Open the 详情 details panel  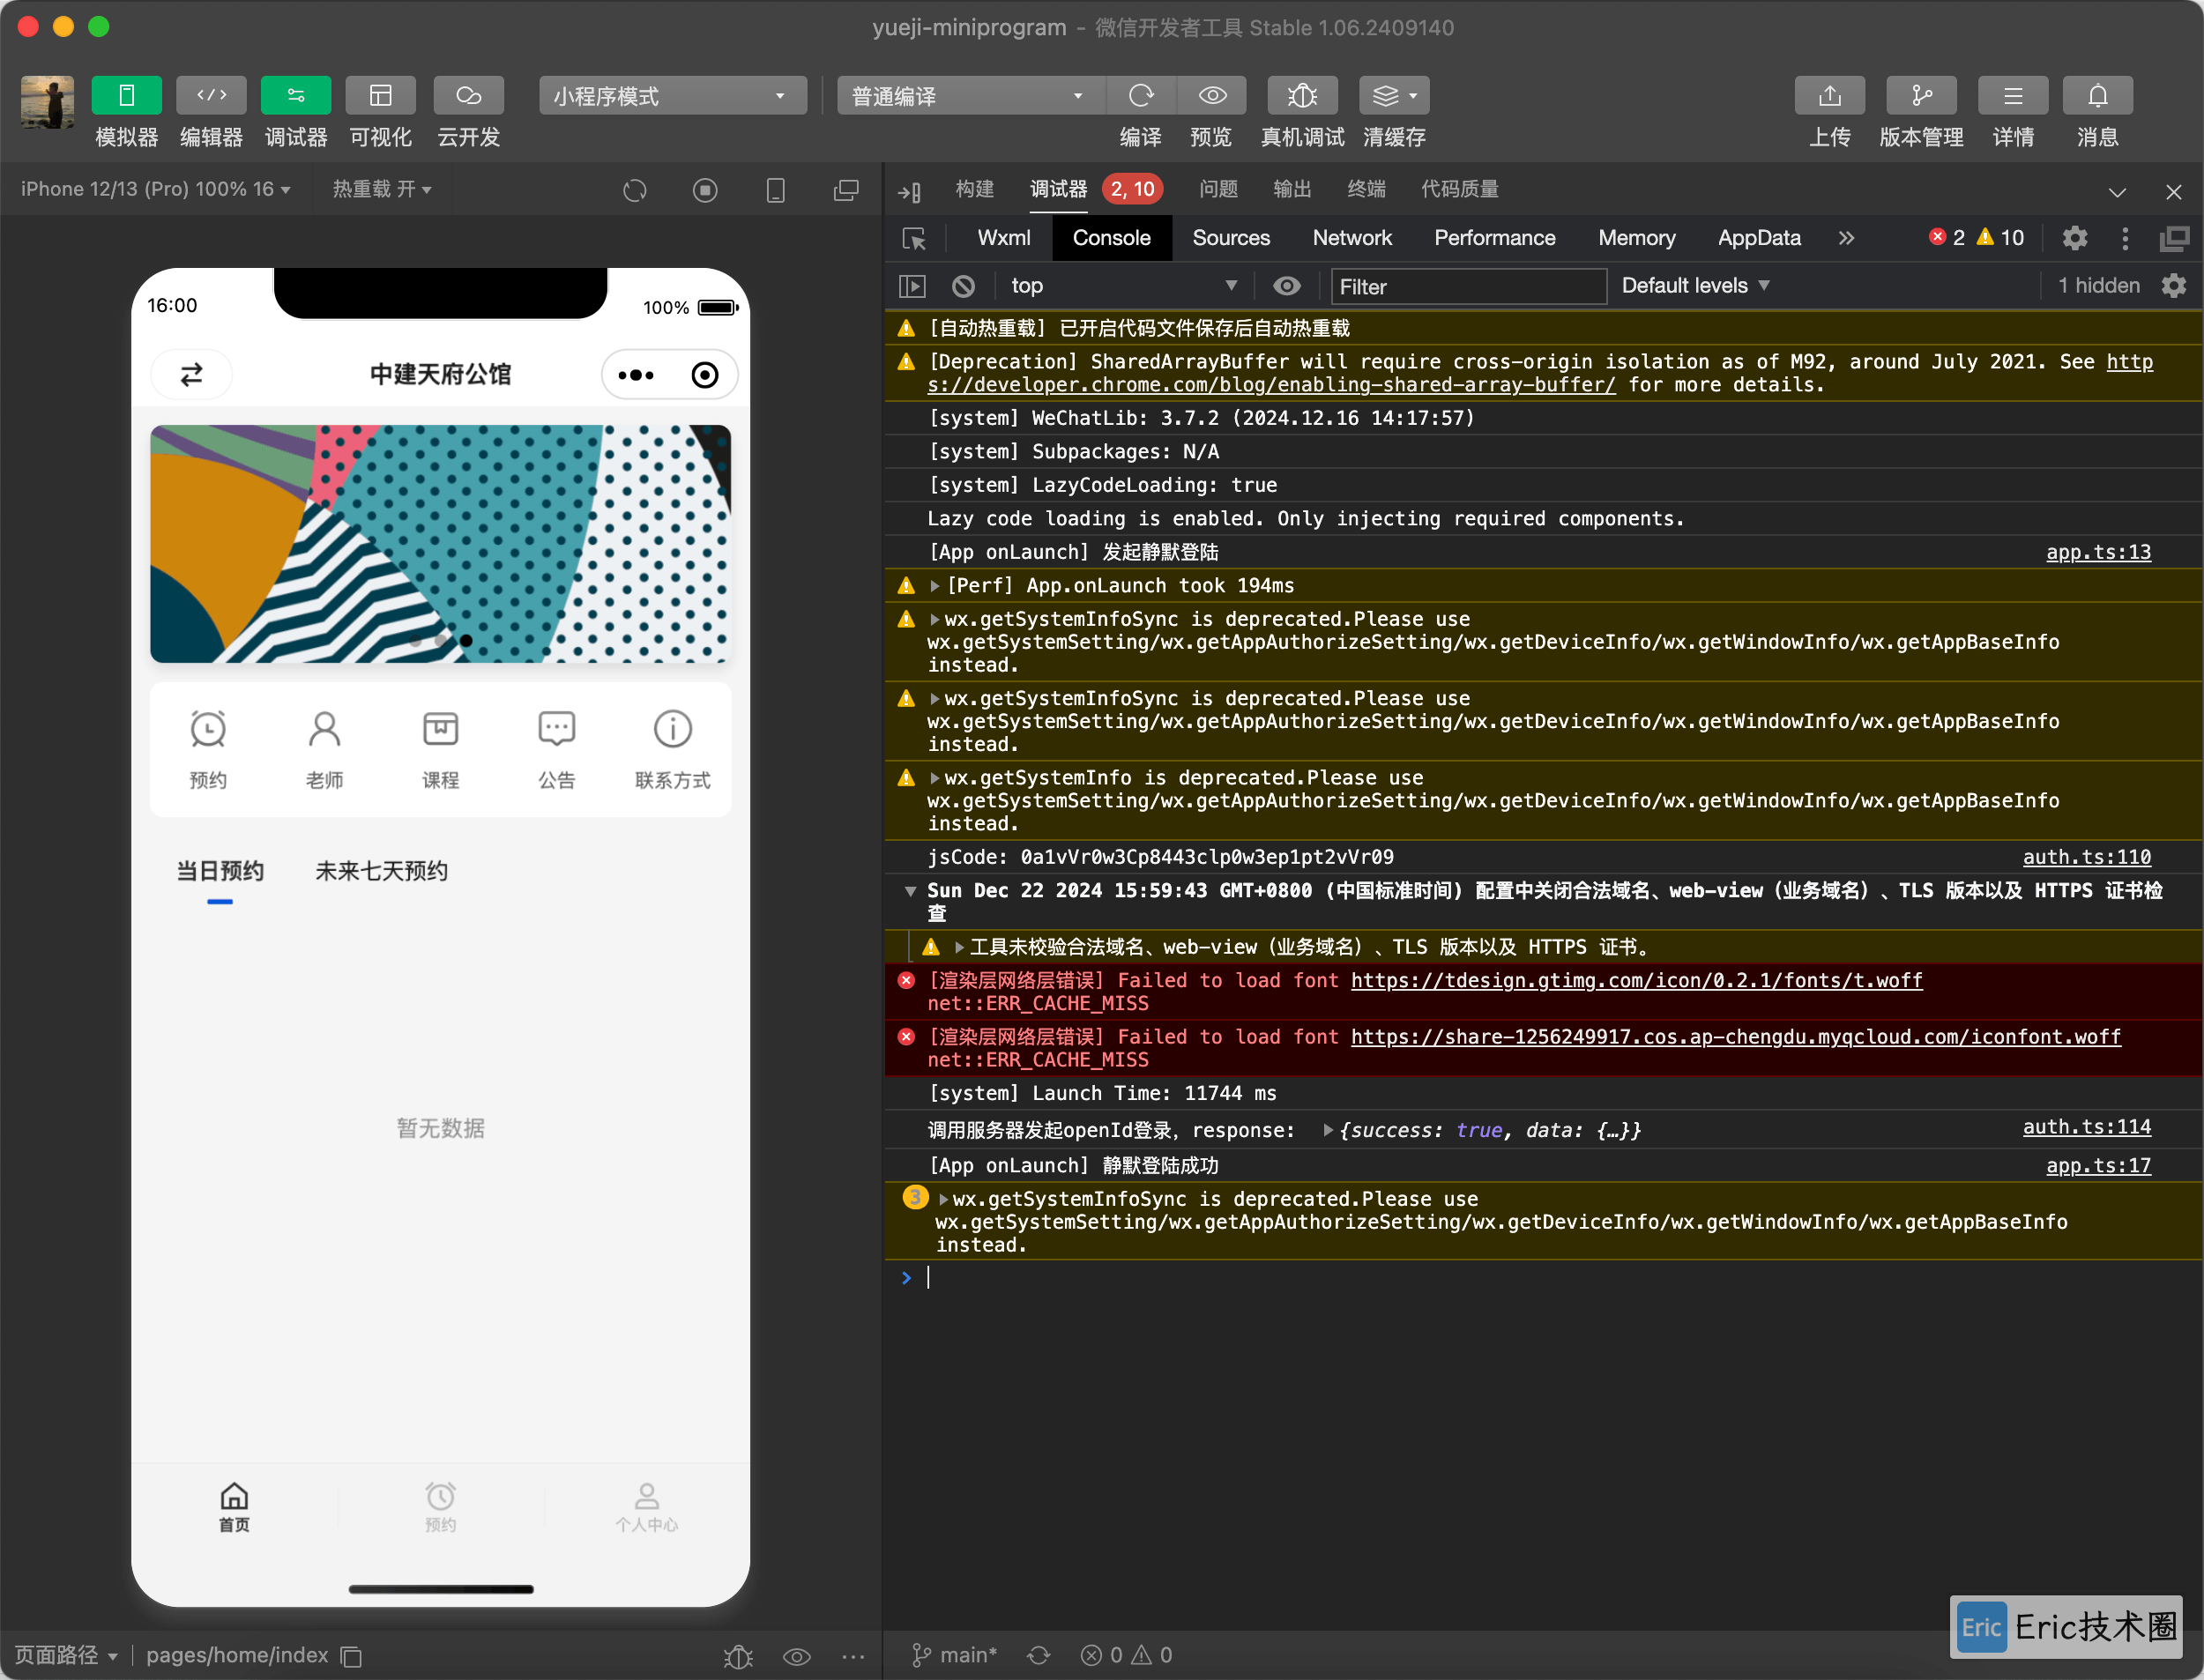[x=2013, y=96]
